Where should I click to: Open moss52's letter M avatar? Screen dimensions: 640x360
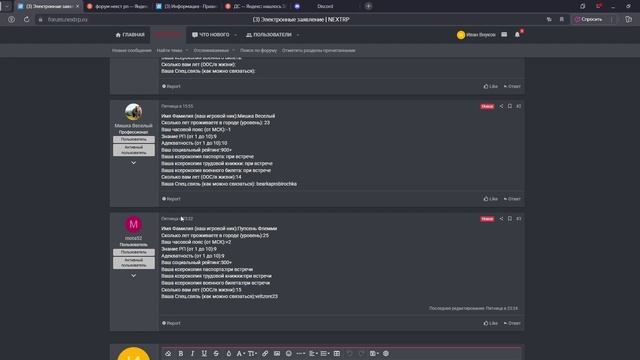pos(133,224)
